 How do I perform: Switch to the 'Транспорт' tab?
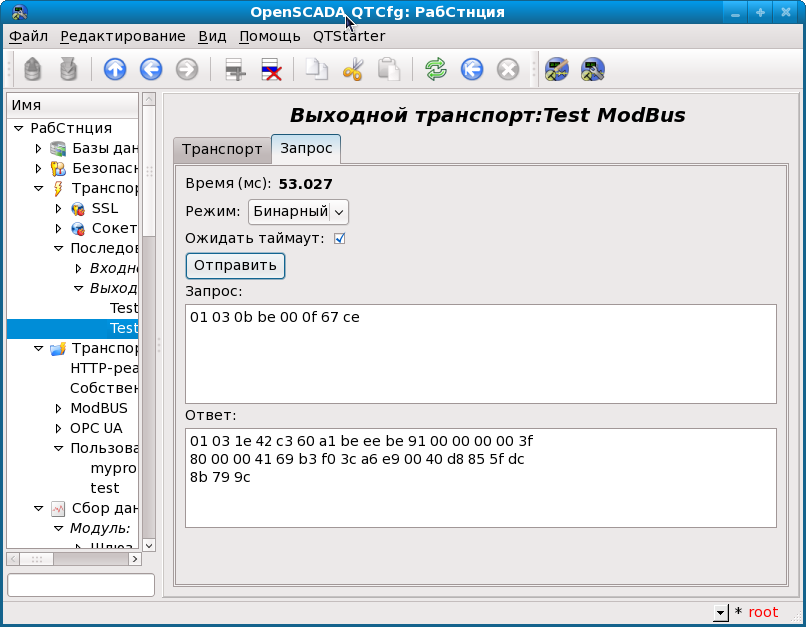(221, 149)
